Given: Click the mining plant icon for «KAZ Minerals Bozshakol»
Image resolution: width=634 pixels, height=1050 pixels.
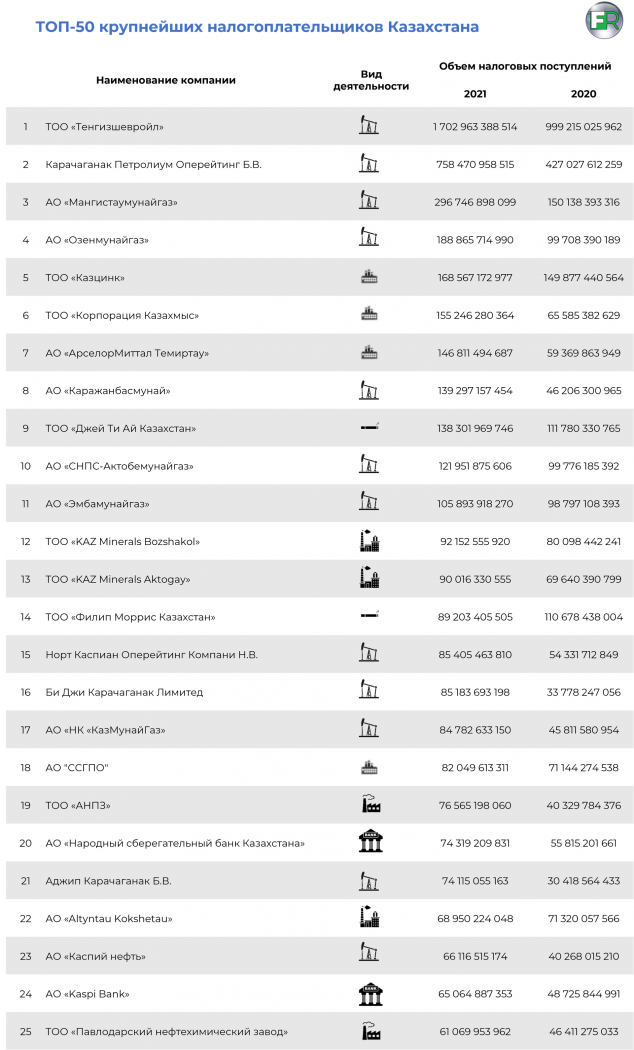Looking at the screenshot, I should pos(369,541).
